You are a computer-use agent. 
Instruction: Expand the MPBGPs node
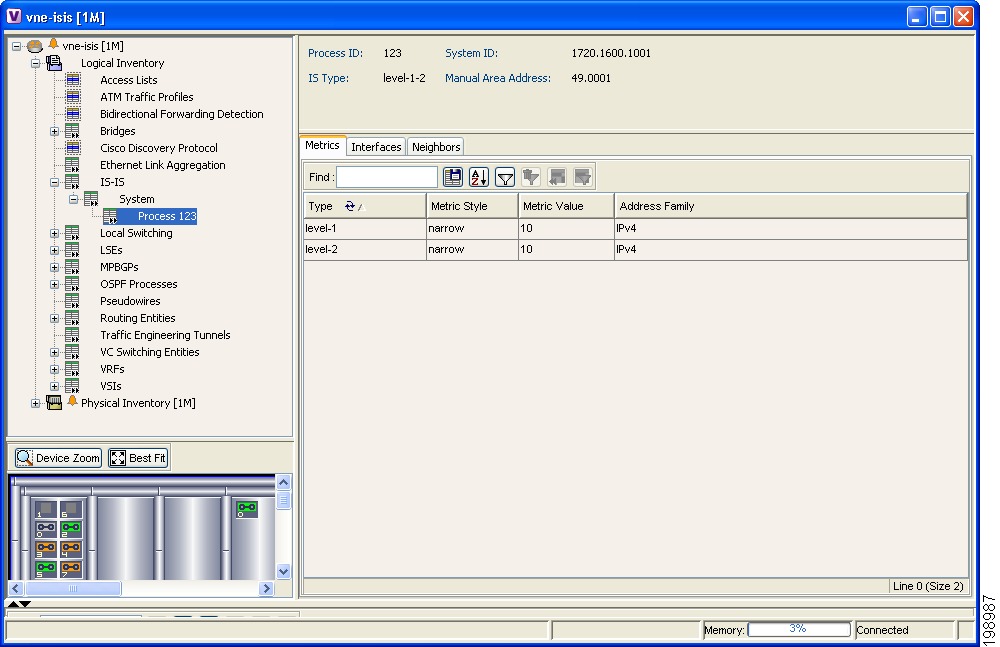[55, 267]
